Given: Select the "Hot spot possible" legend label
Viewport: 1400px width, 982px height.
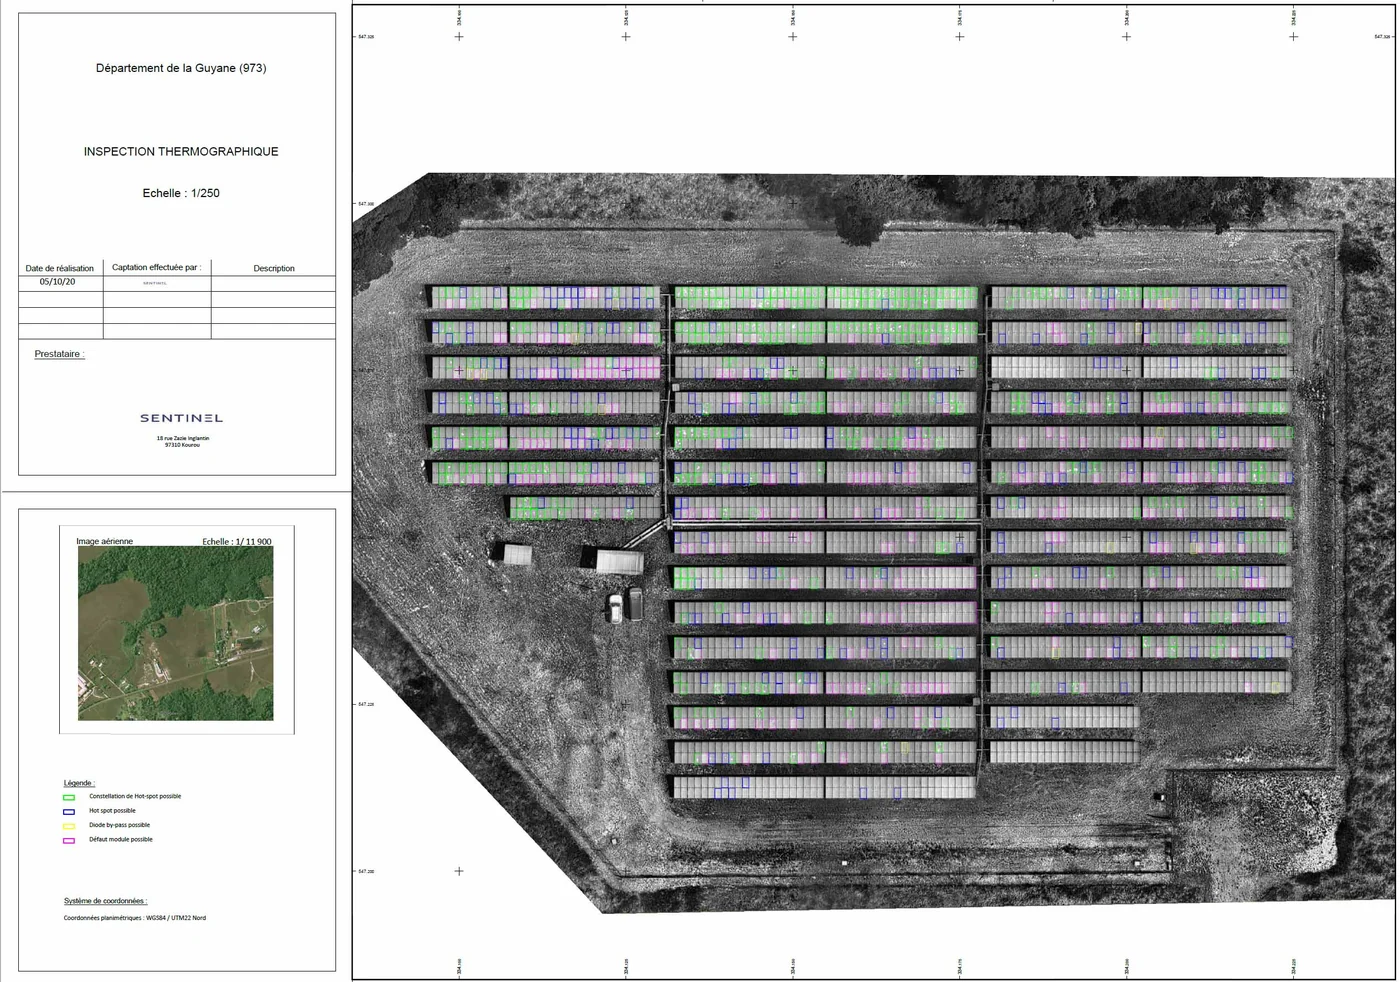Looking at the screenshot, I should (112, 811).
